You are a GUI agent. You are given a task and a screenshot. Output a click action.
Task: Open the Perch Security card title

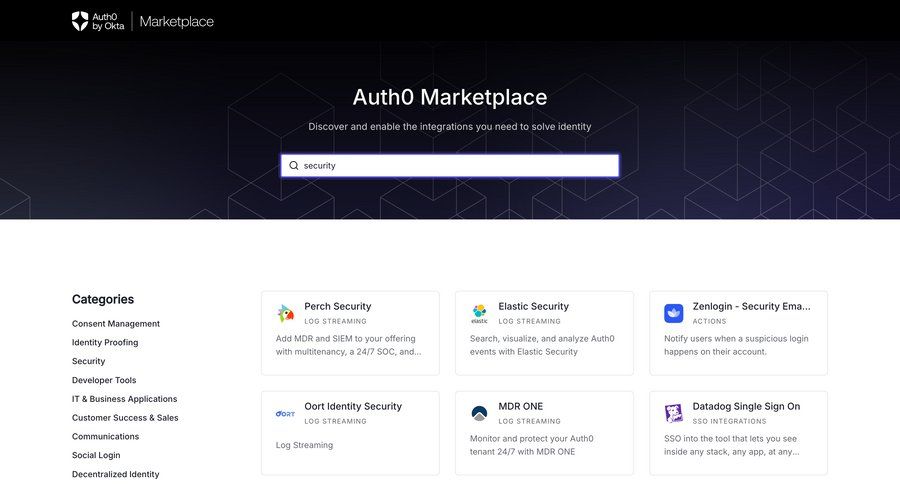pos(338,307)
